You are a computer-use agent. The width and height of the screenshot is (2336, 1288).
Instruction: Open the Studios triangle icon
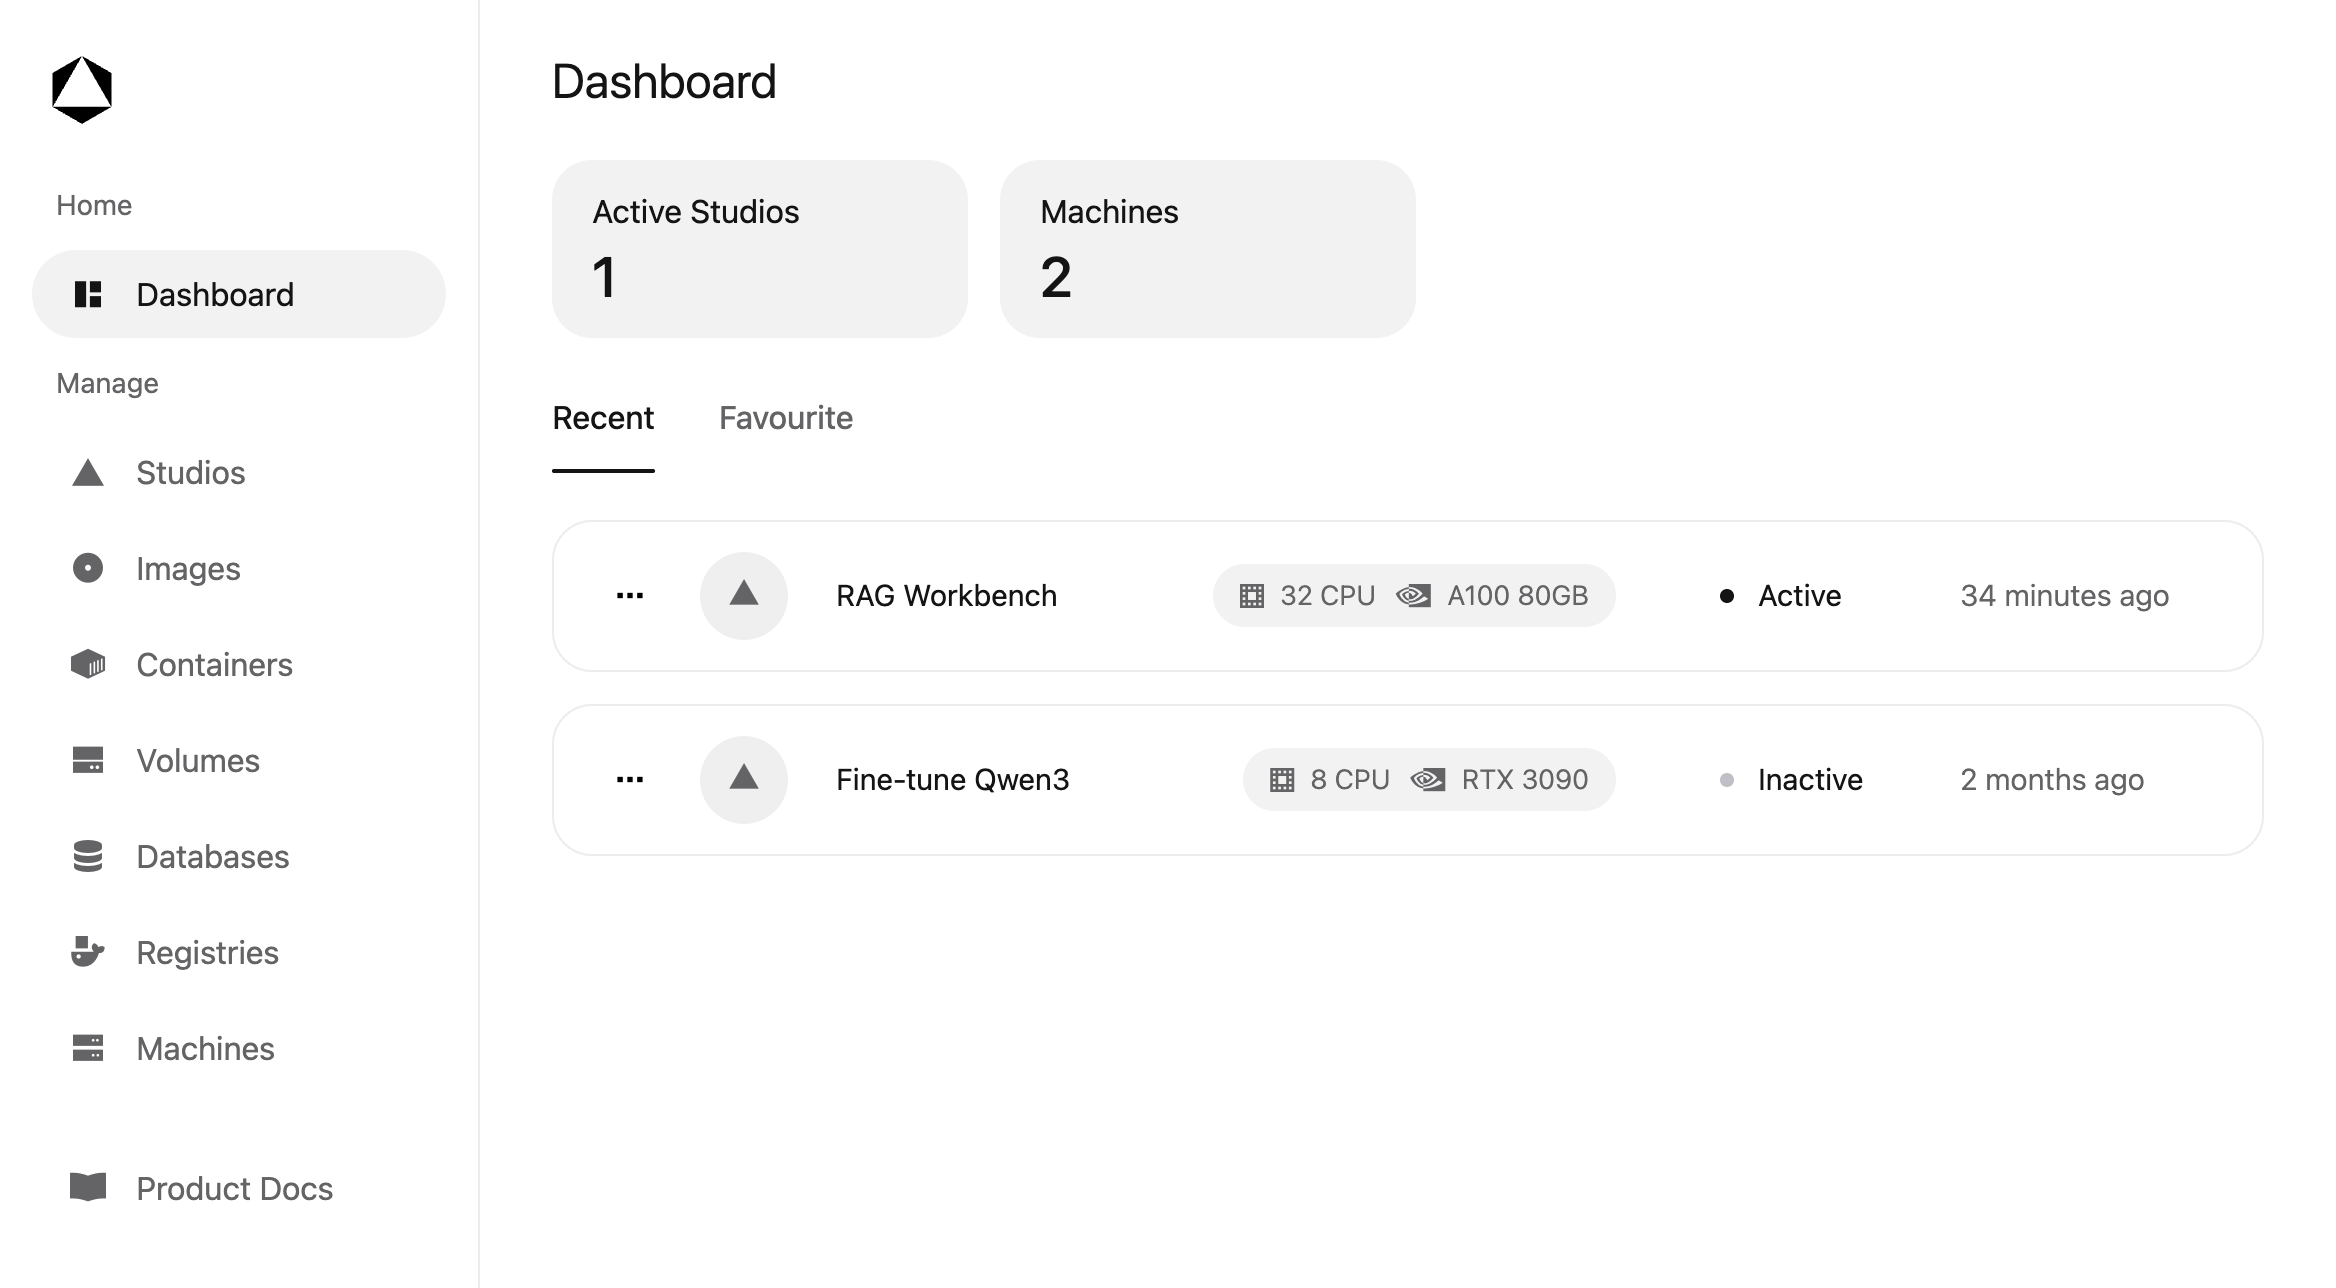coord(88,473)
